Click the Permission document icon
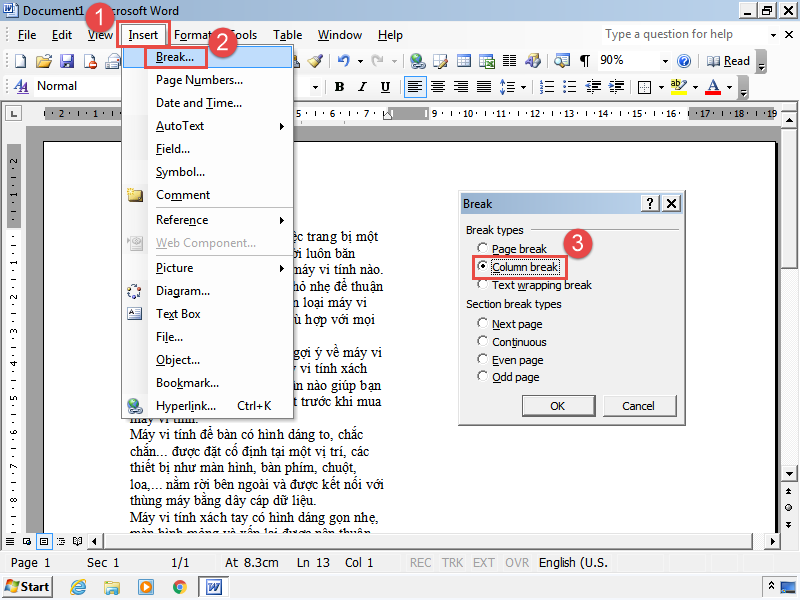Screen dimensions: 800x600 90,61
